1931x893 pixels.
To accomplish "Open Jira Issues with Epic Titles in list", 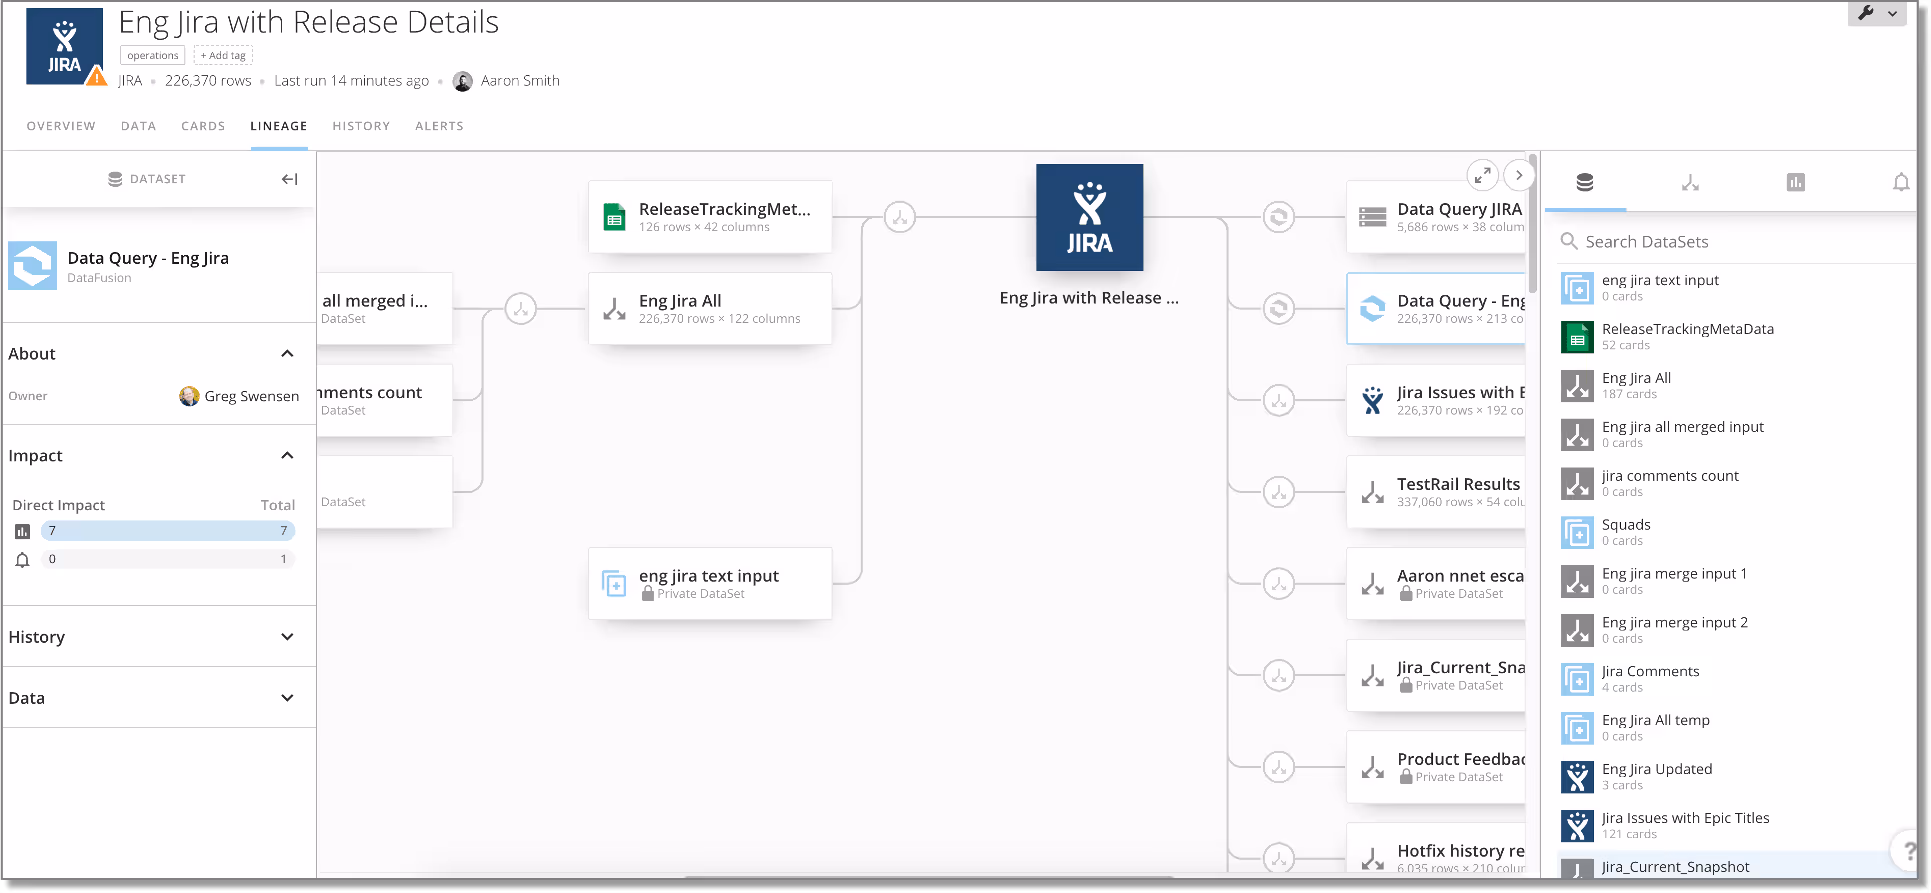I will click(x=1735, y=826).
